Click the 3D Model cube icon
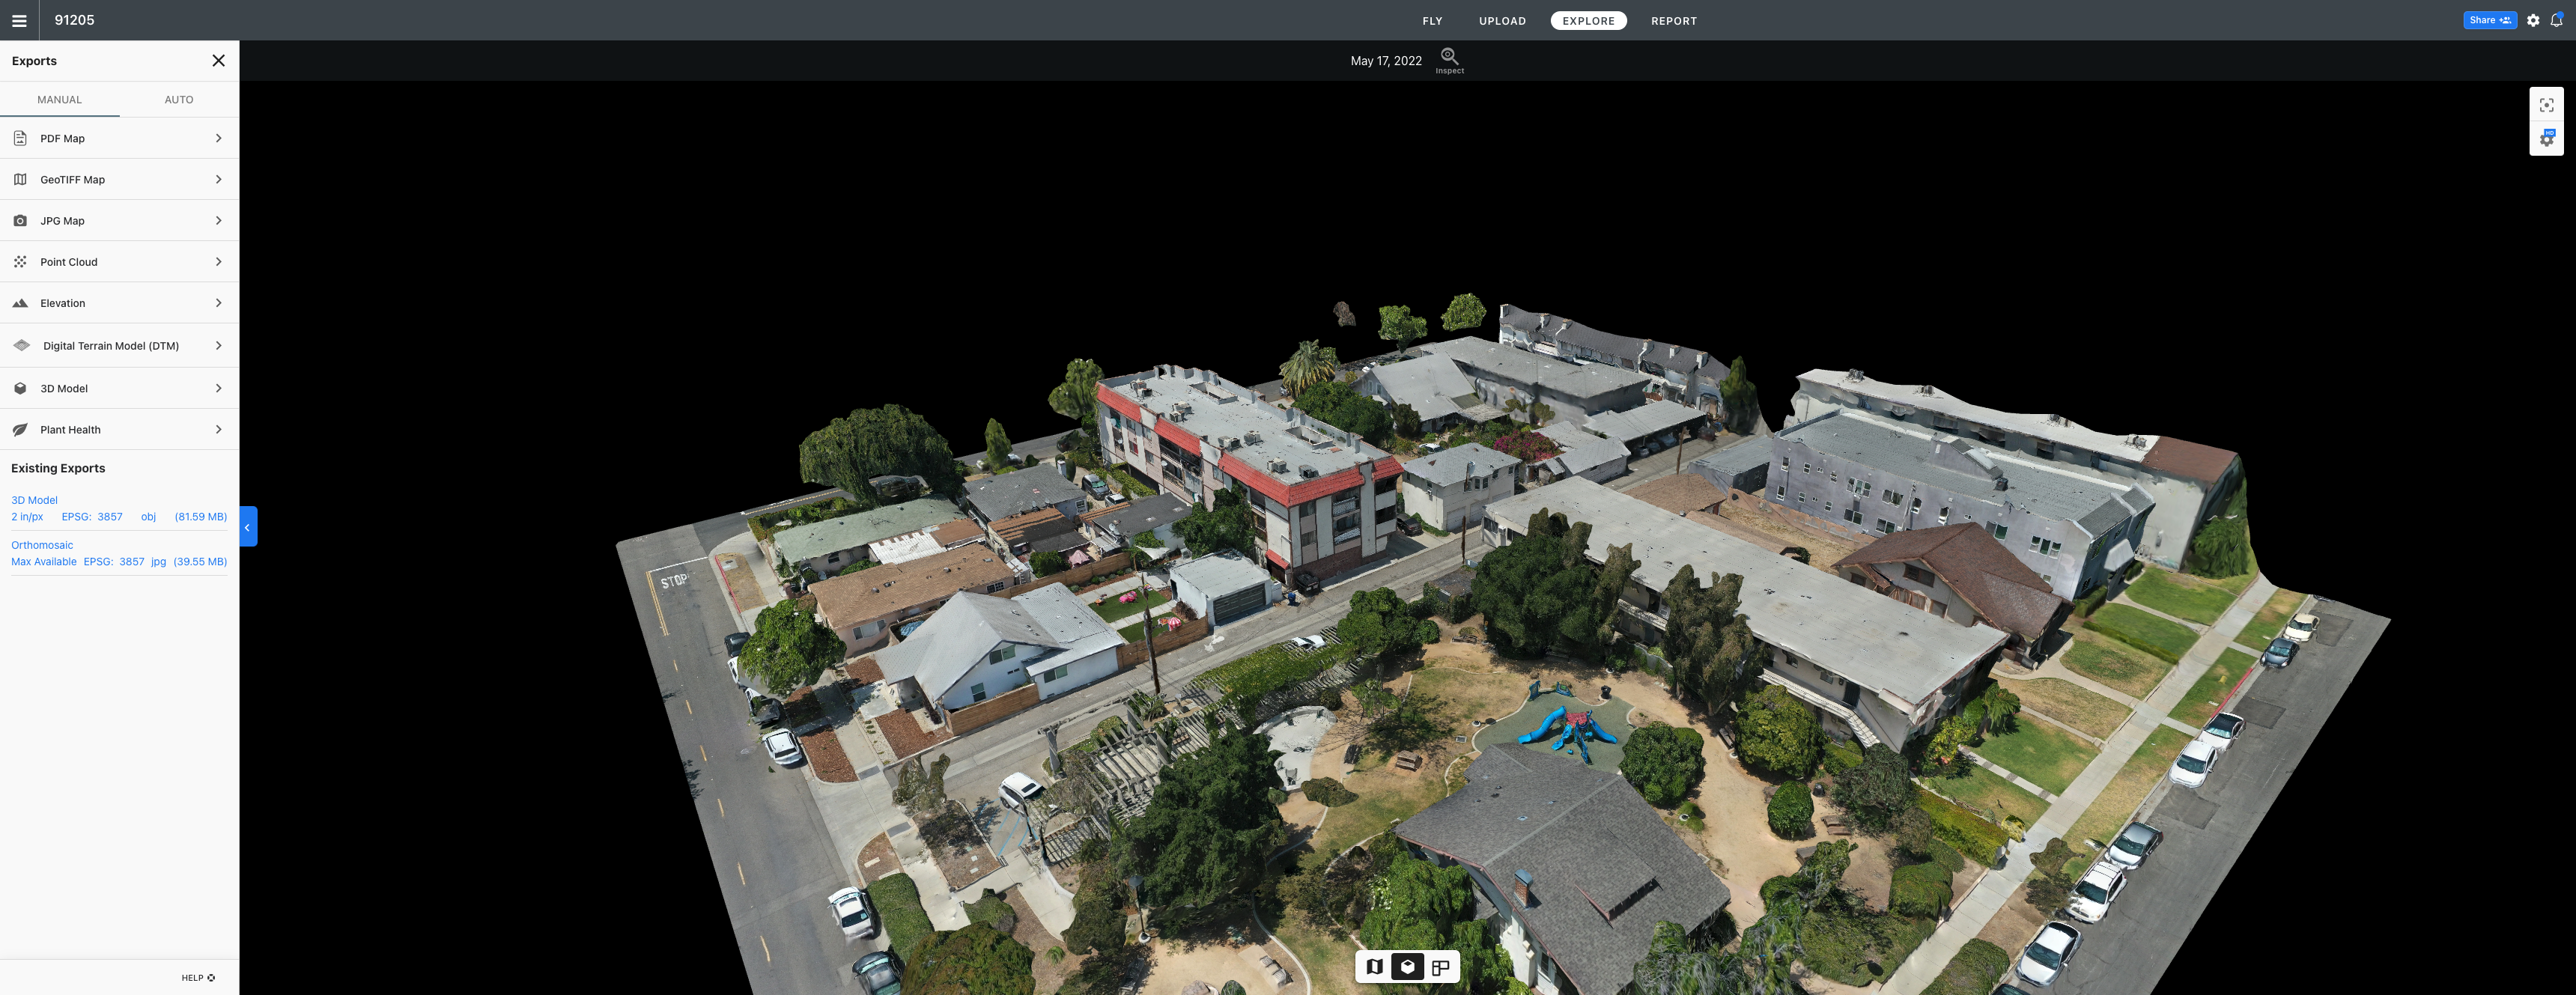The width and height of the screenshot is (2576, 995). 20,388
